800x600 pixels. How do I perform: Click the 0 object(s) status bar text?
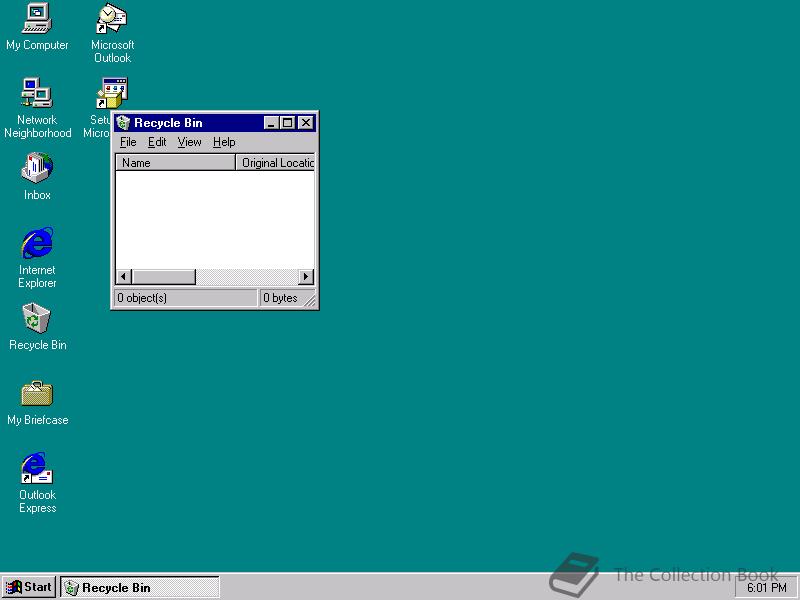click(x=142, y=298)
